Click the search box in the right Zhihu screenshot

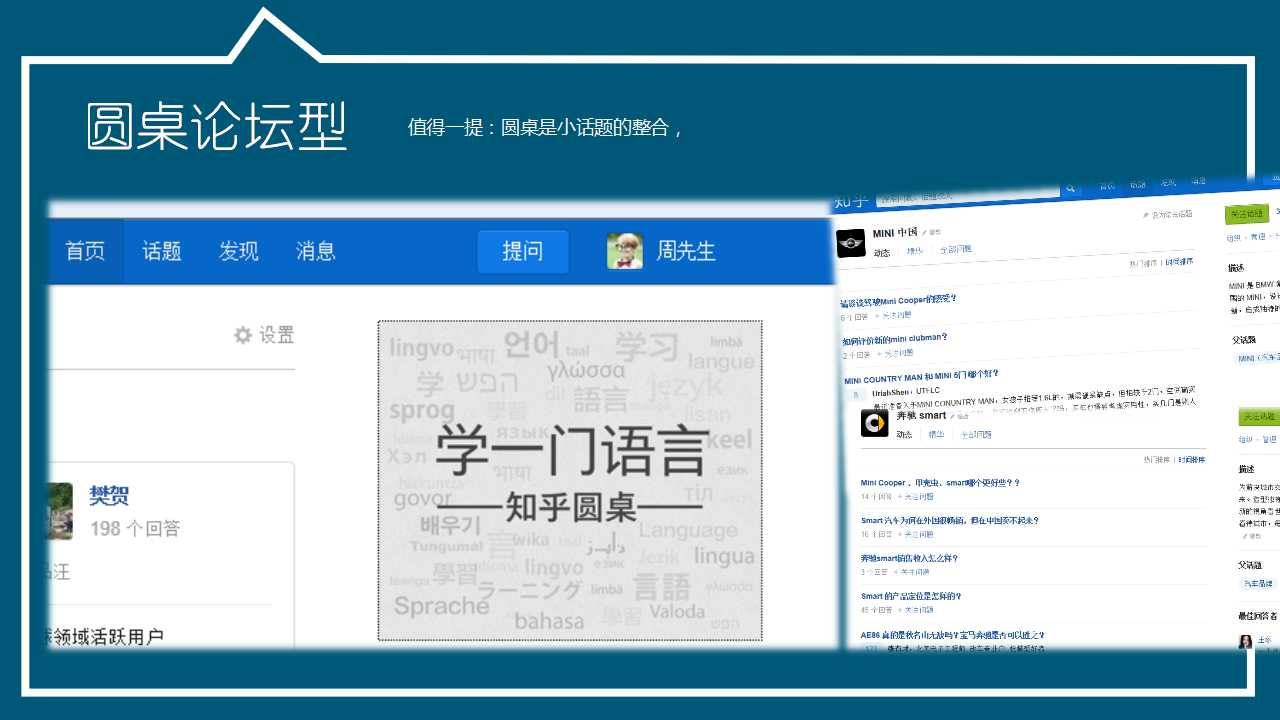click(968, 195)
